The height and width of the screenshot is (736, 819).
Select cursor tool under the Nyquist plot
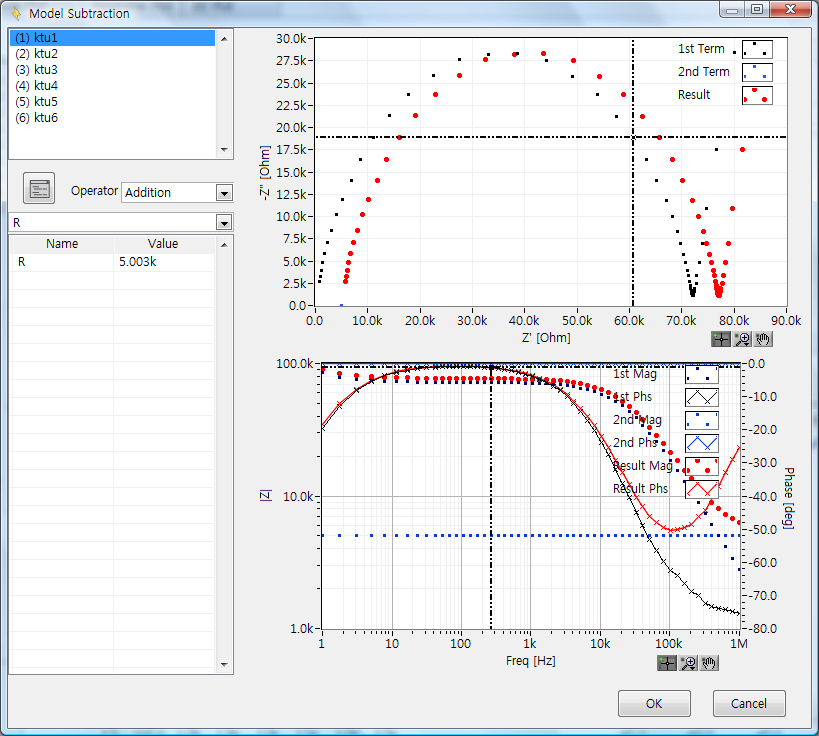coord(722,338)
